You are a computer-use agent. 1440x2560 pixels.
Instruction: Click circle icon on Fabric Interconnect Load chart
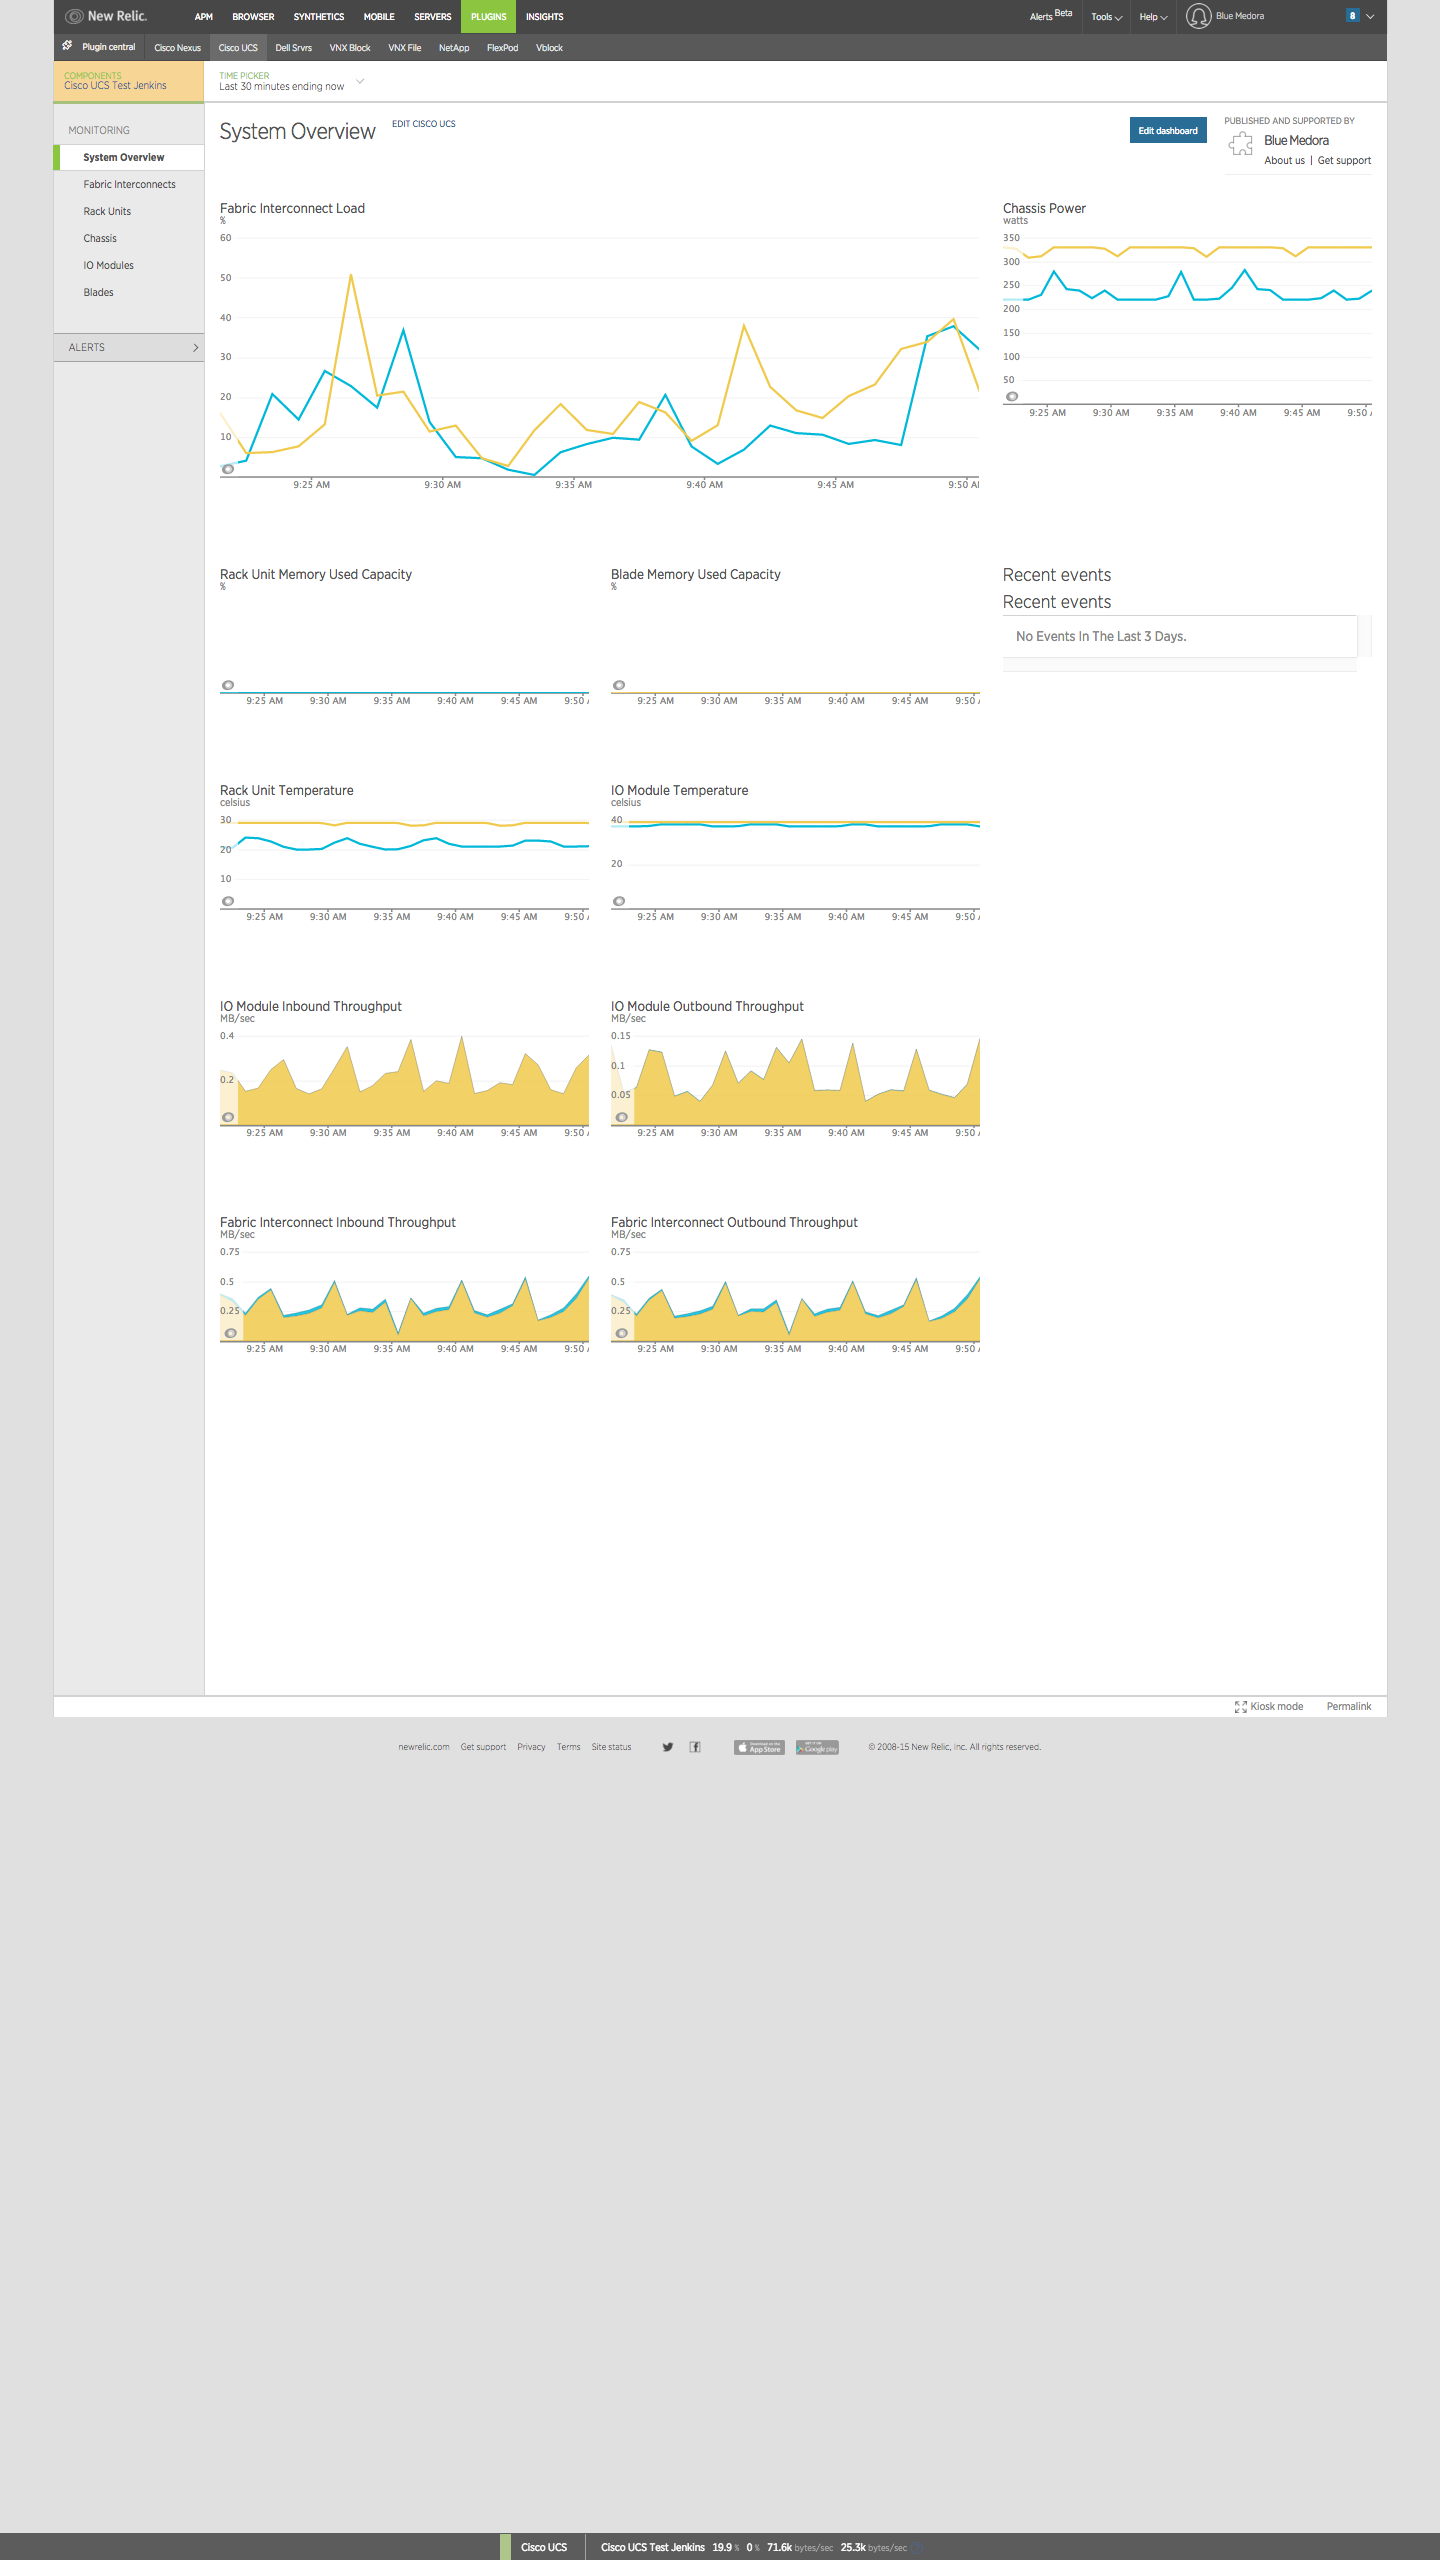click(x=228, y=469)
